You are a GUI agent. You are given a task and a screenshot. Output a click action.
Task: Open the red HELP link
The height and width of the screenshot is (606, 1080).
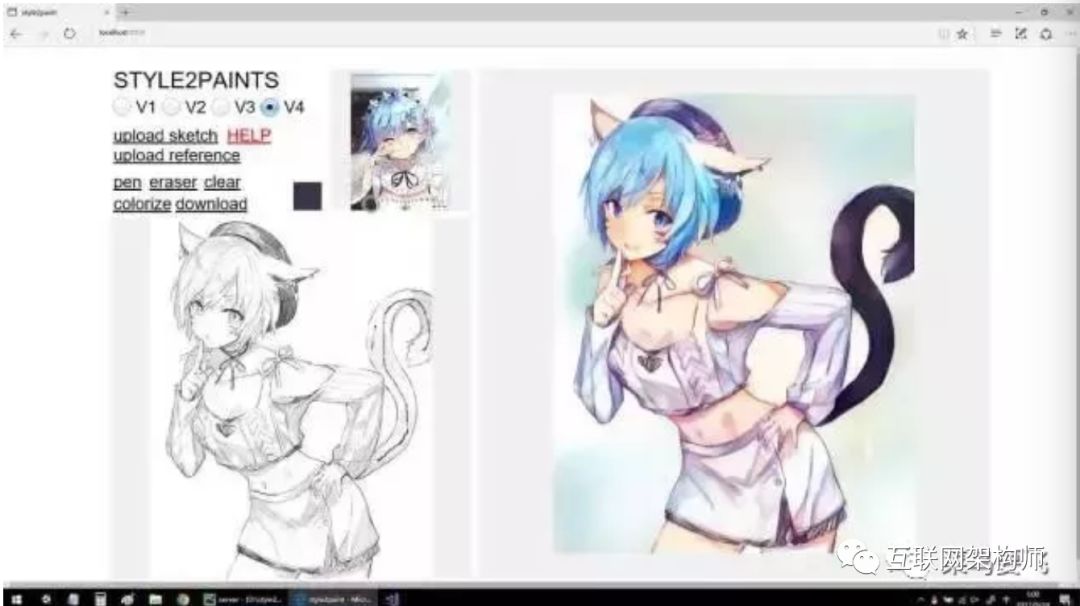pyautogui.click(x=249, y=136)
